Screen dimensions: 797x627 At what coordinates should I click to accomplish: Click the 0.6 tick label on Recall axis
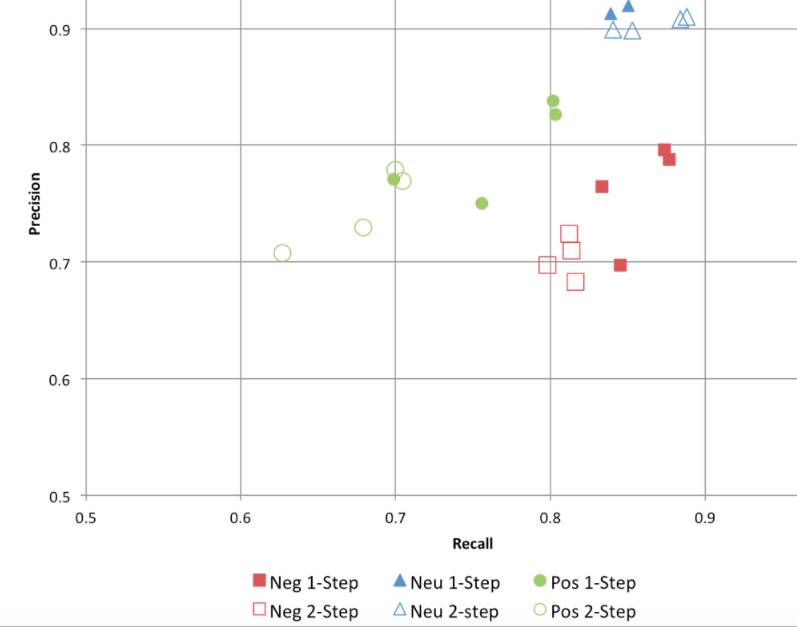(240, 518)
